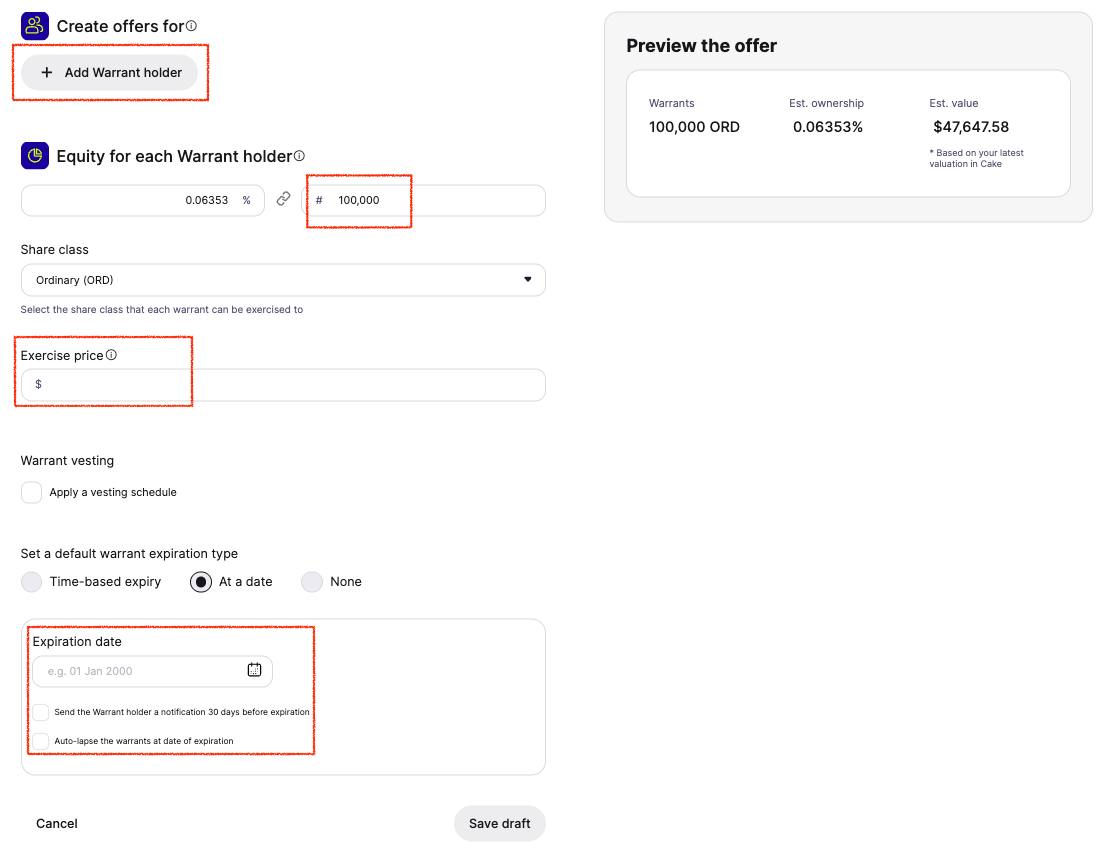Select Time-based expiry radio option
Viewport: 1103px width, 855px height.
pos(32,582)
